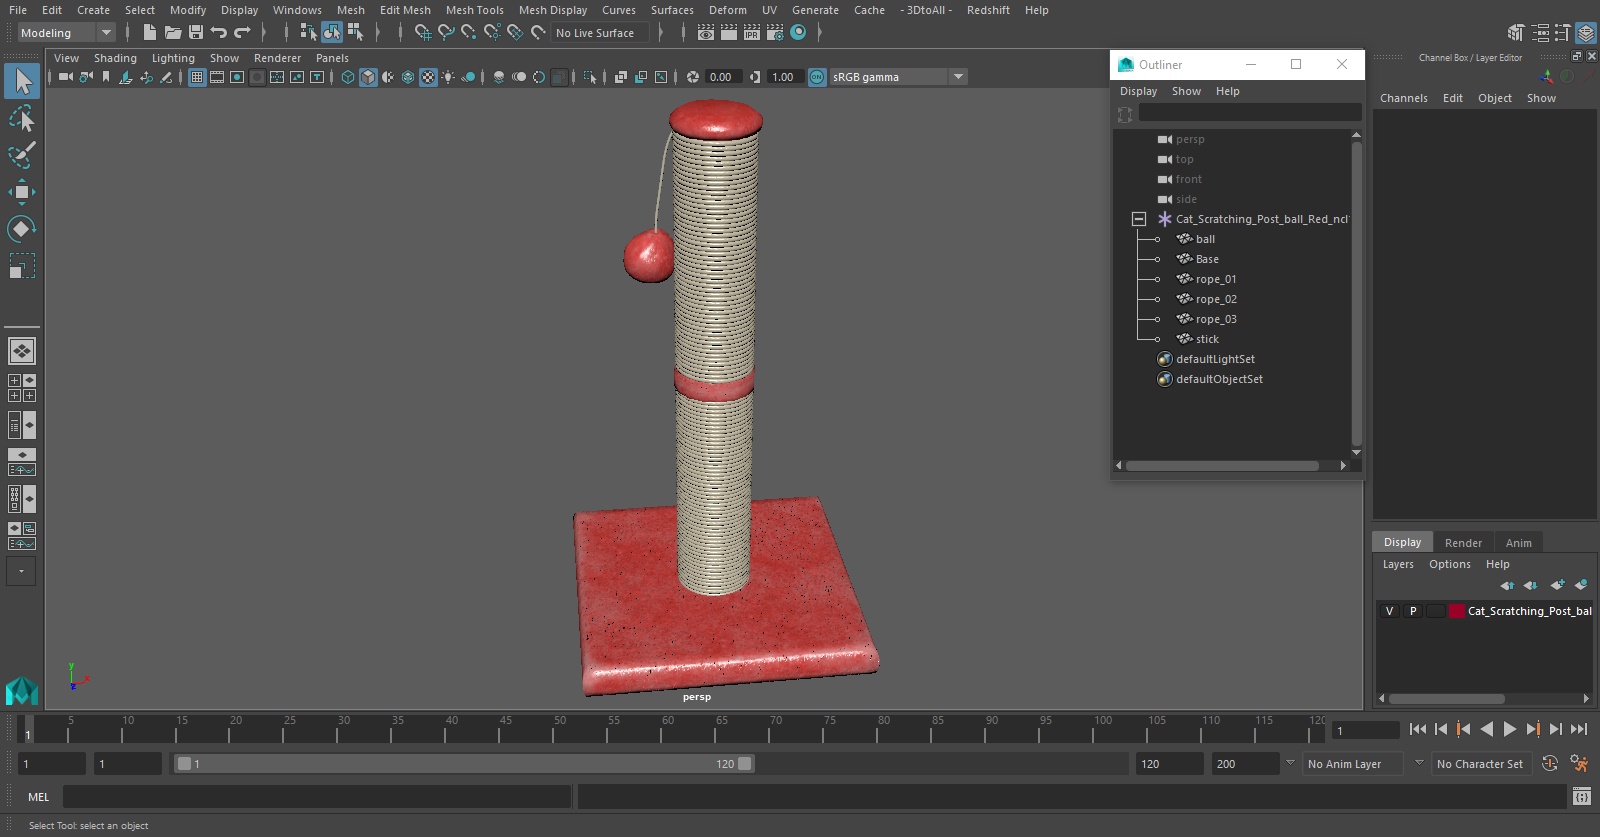Toggle layer playback P box
This screenshot has width=1600, height=837.
point(1413,611)
